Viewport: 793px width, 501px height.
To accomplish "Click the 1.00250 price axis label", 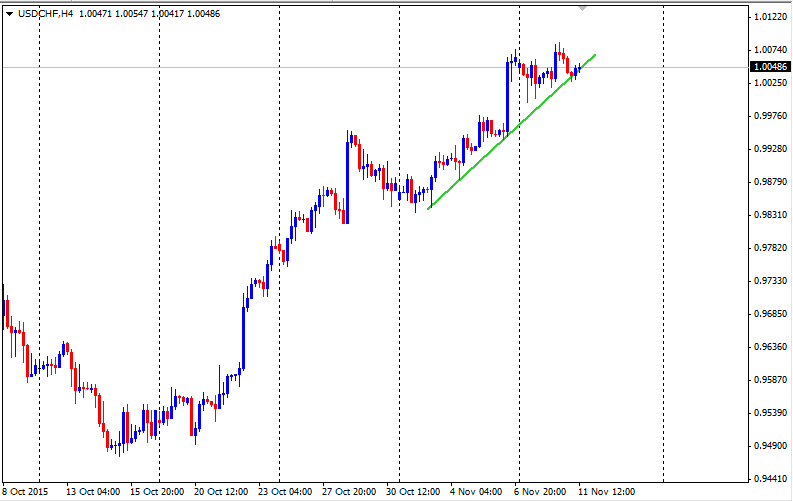I will point(770,82).
